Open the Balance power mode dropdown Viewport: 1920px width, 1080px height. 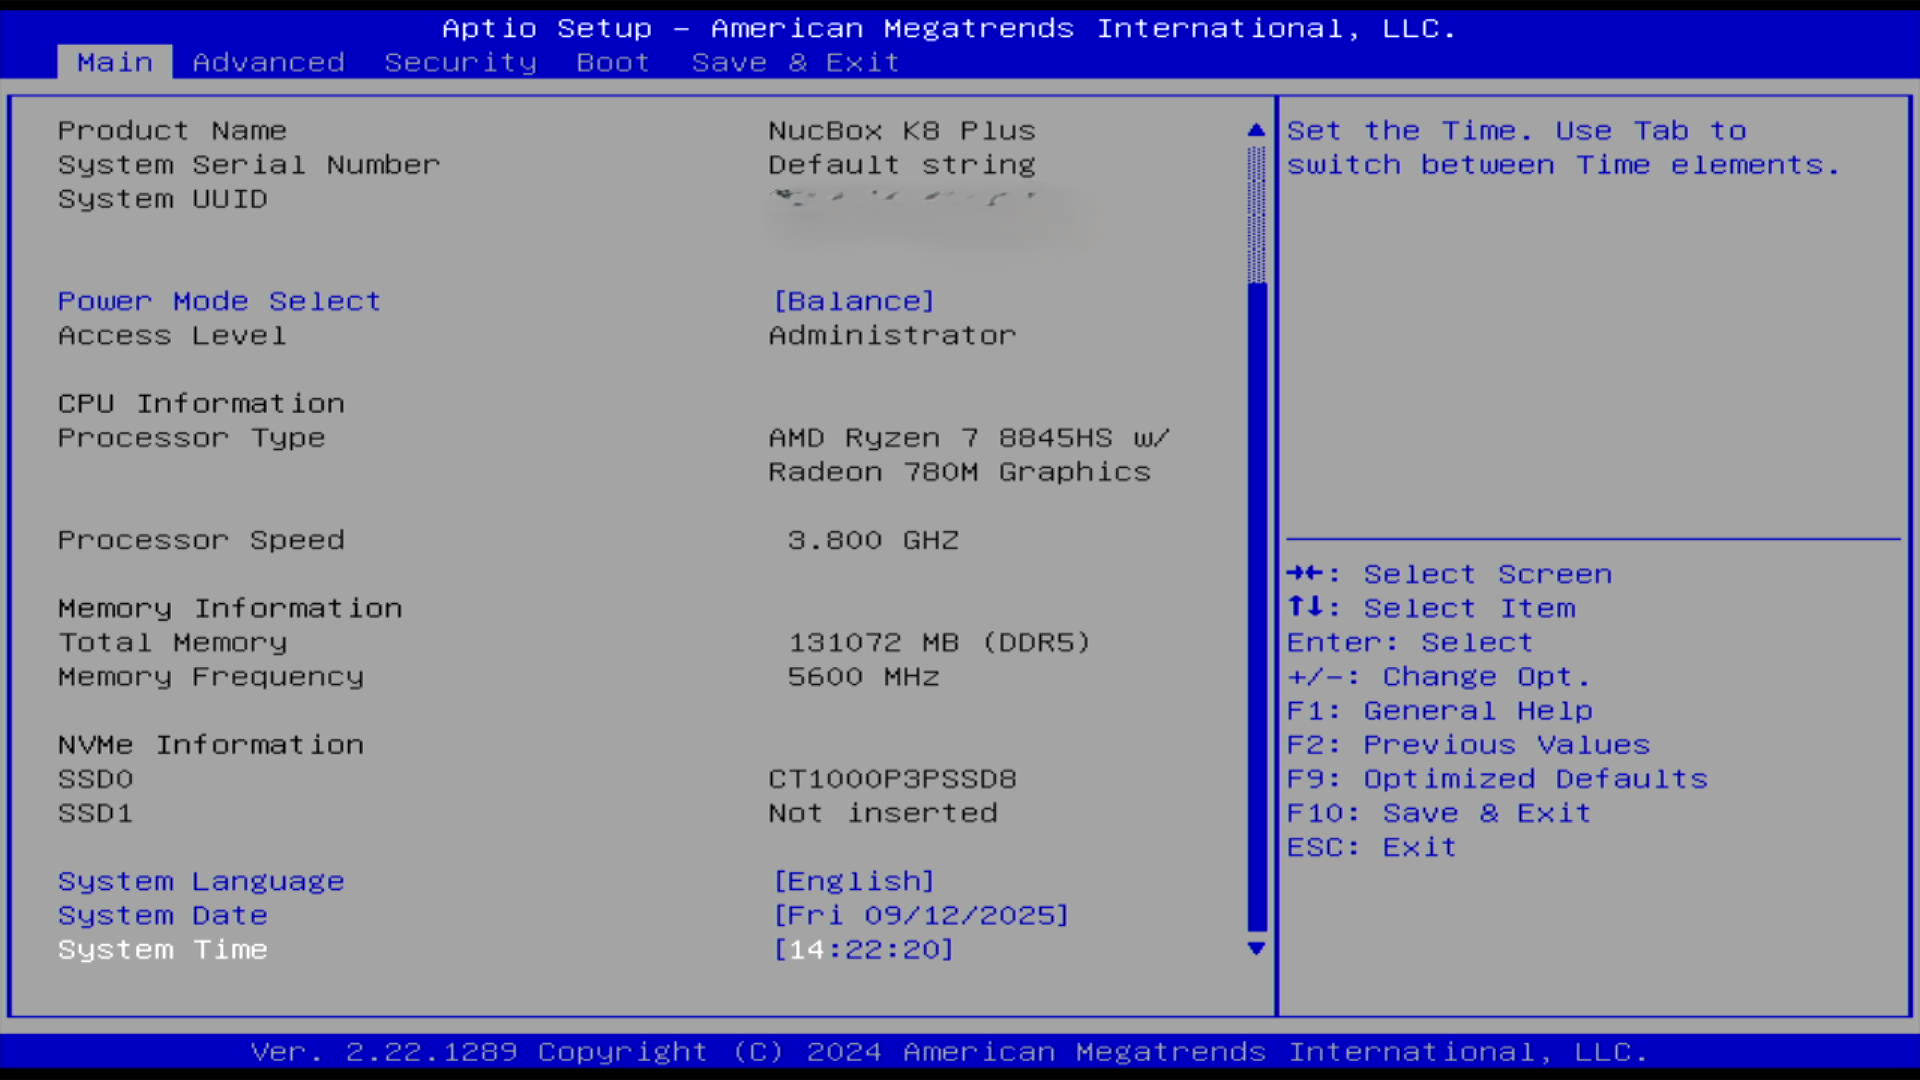tap(854, 301)
